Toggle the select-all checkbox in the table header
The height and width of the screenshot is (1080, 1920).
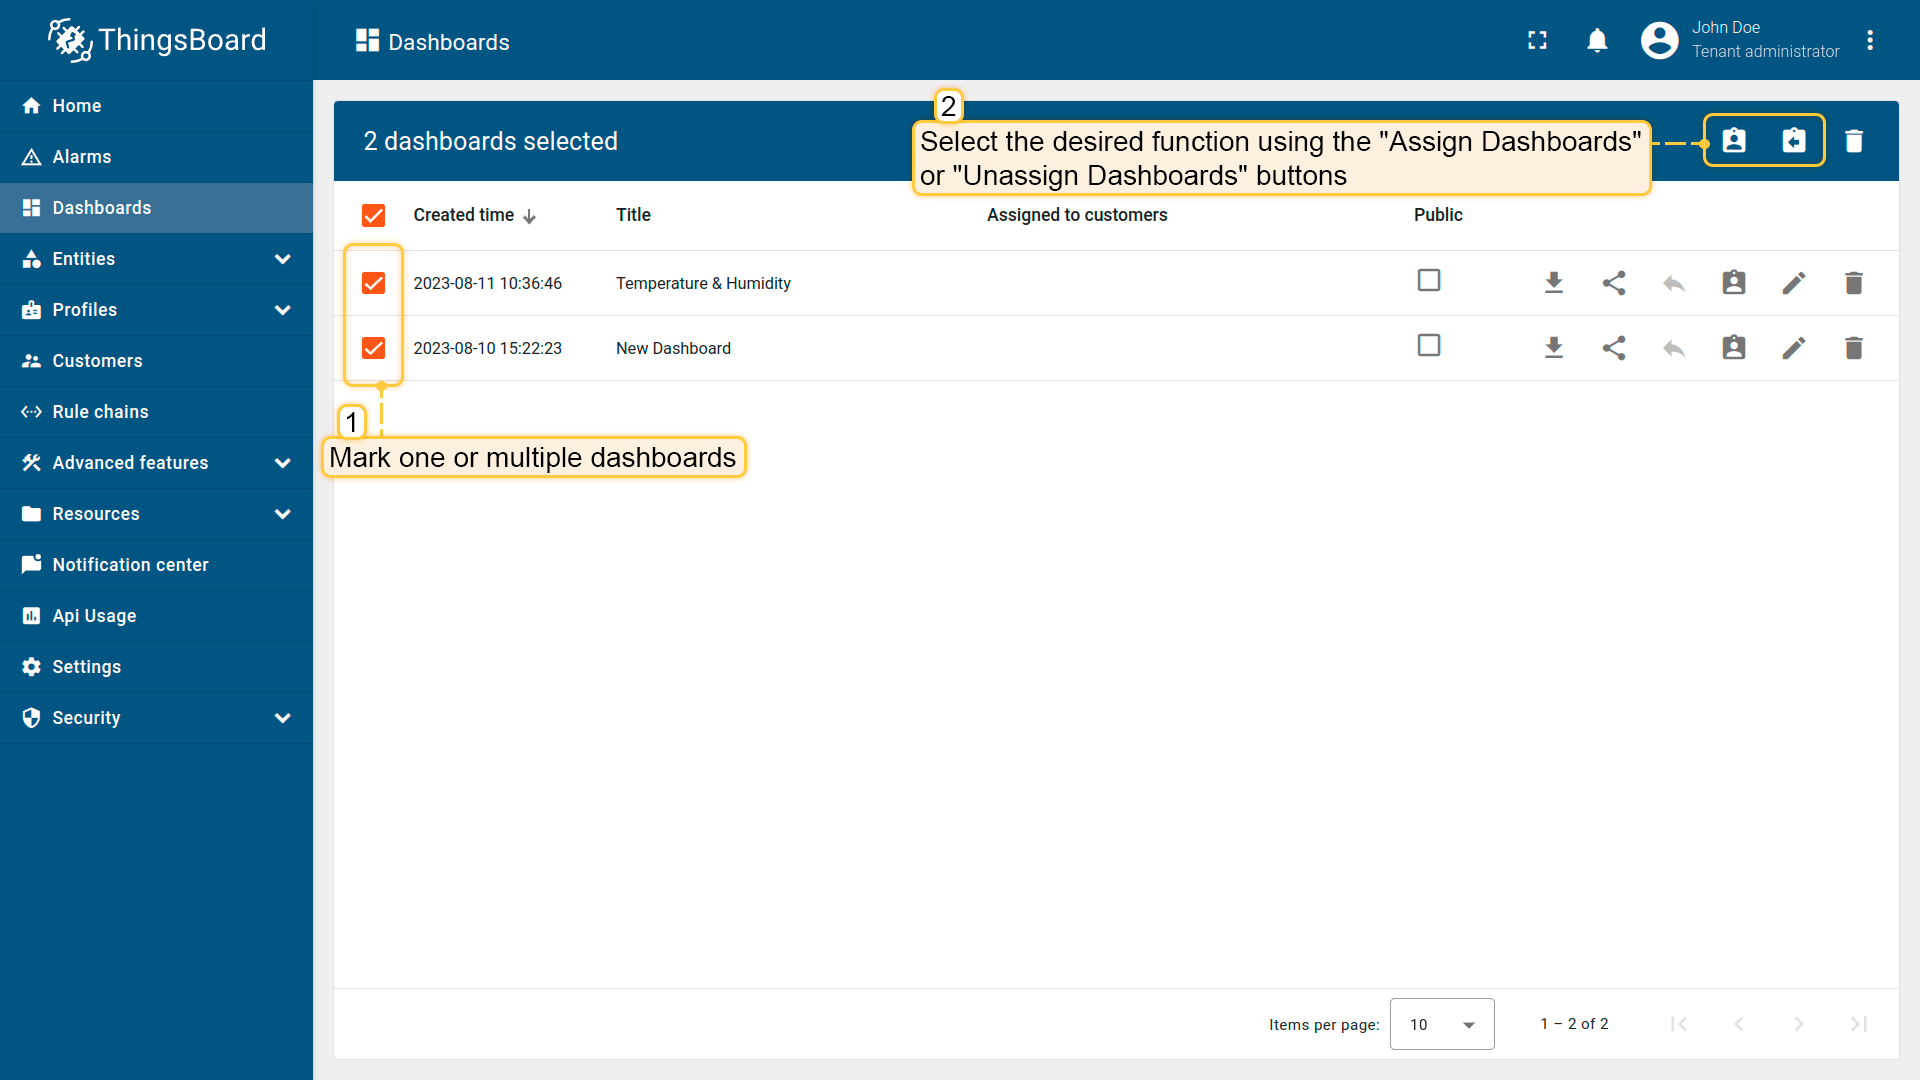[373, 215]
